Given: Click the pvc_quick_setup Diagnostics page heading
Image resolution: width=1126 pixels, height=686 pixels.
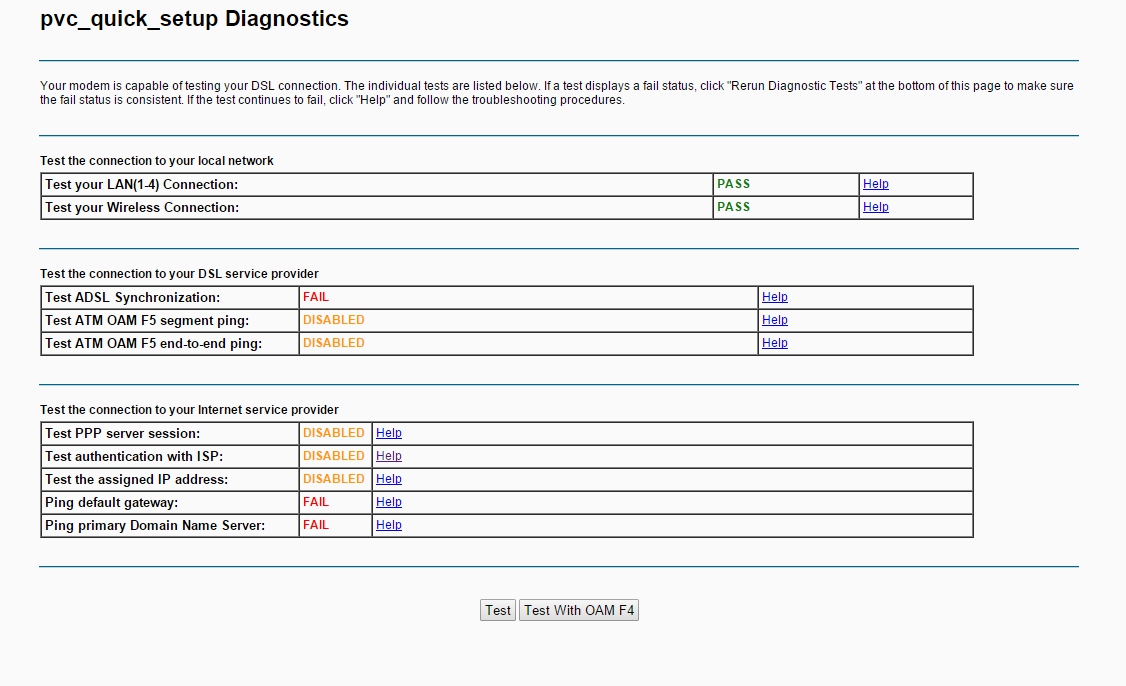Looking at the screenshot, I should coord(194,19).
